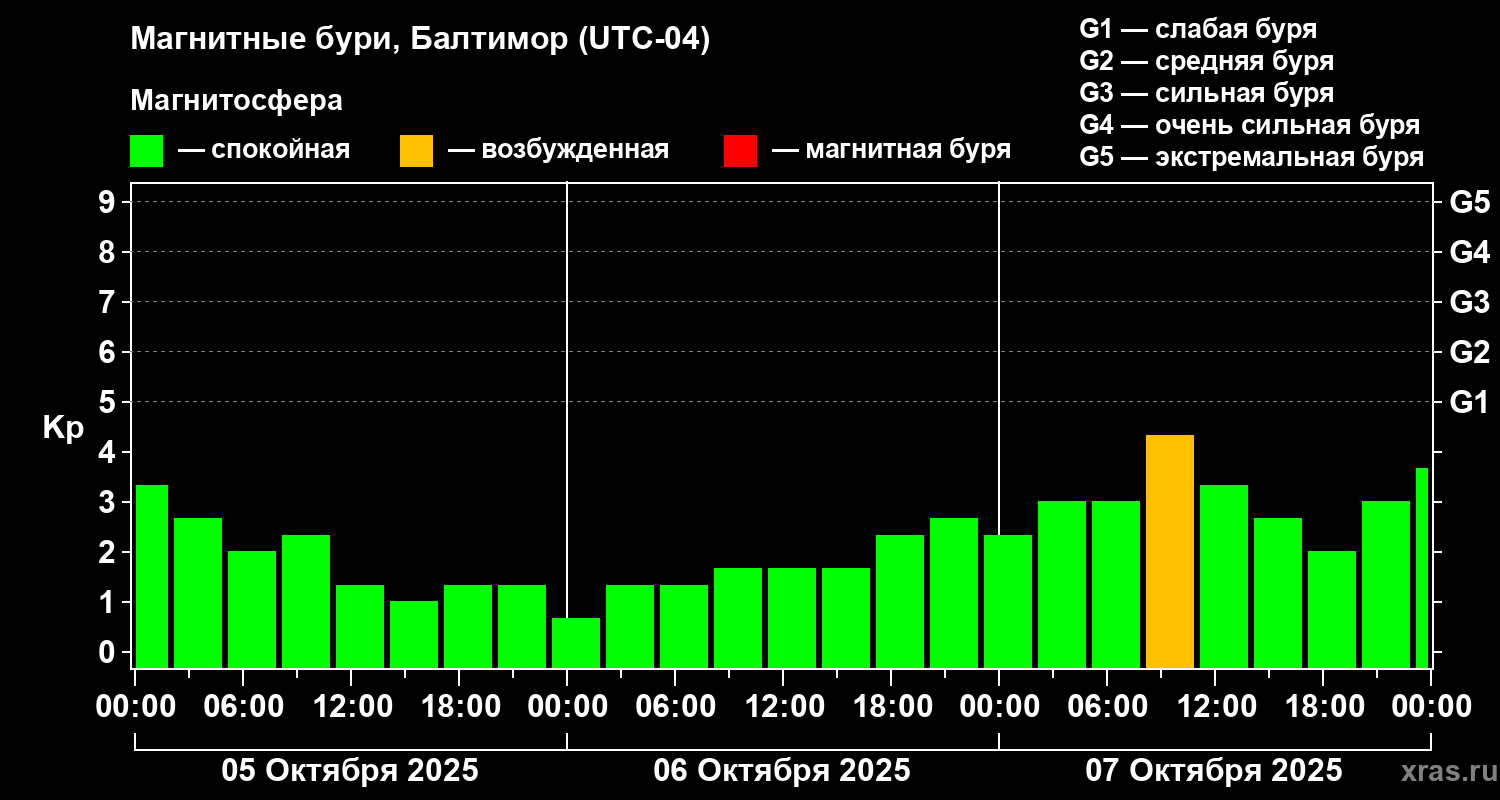This screenshot has height=800, width=1500.
Task: Click the 06:00 time label under 06 October
Action: (x=675, y=707)
